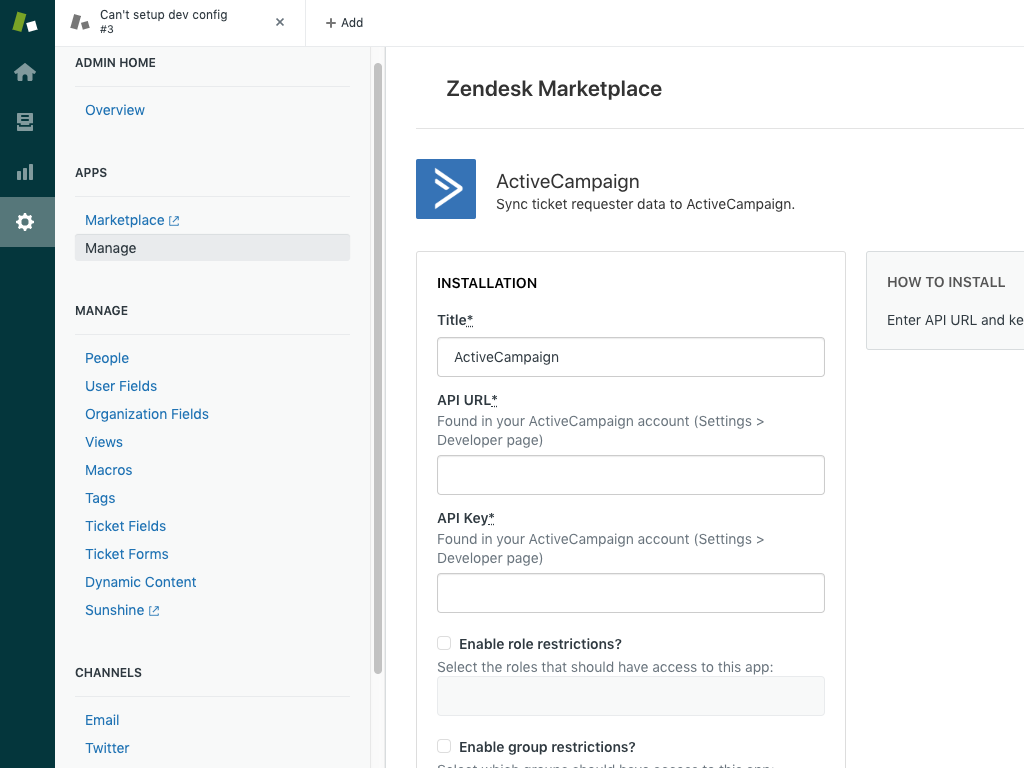Open the Views inbox icon

coord(26,122)
